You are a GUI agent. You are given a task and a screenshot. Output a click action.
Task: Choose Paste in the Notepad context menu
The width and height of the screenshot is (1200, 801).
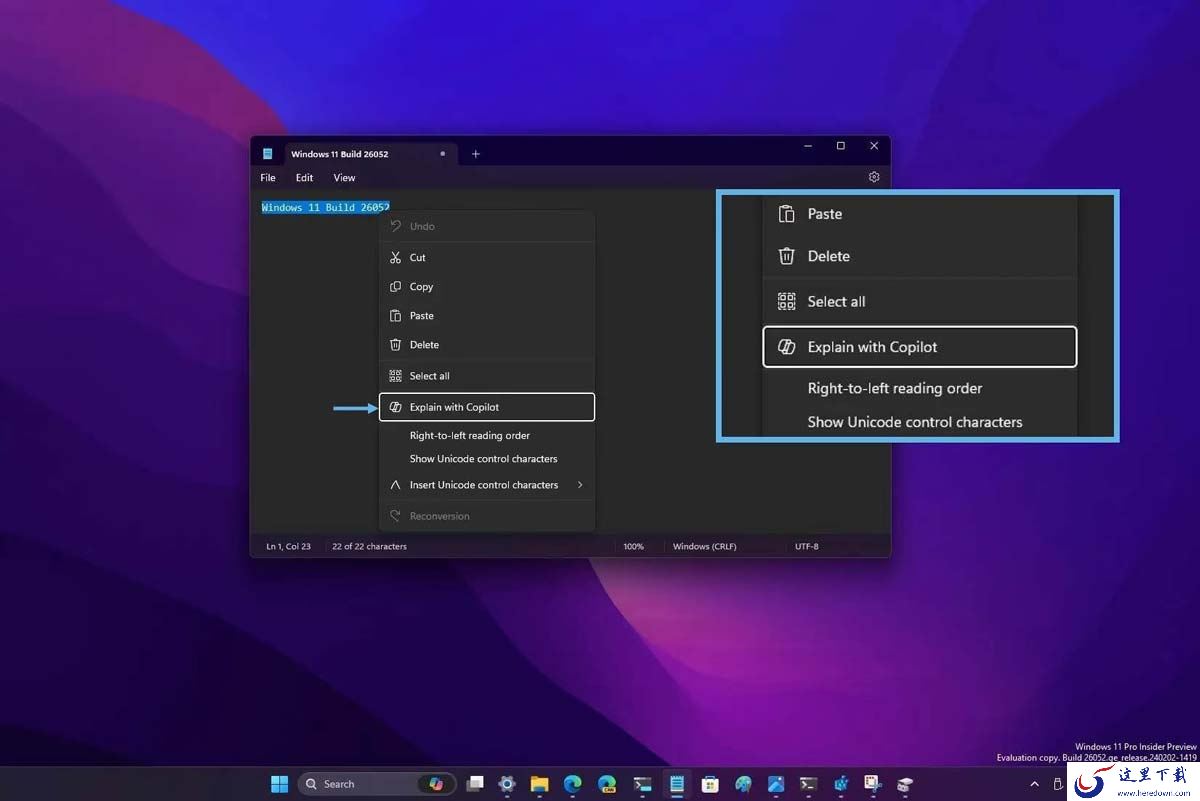point(487,316)
